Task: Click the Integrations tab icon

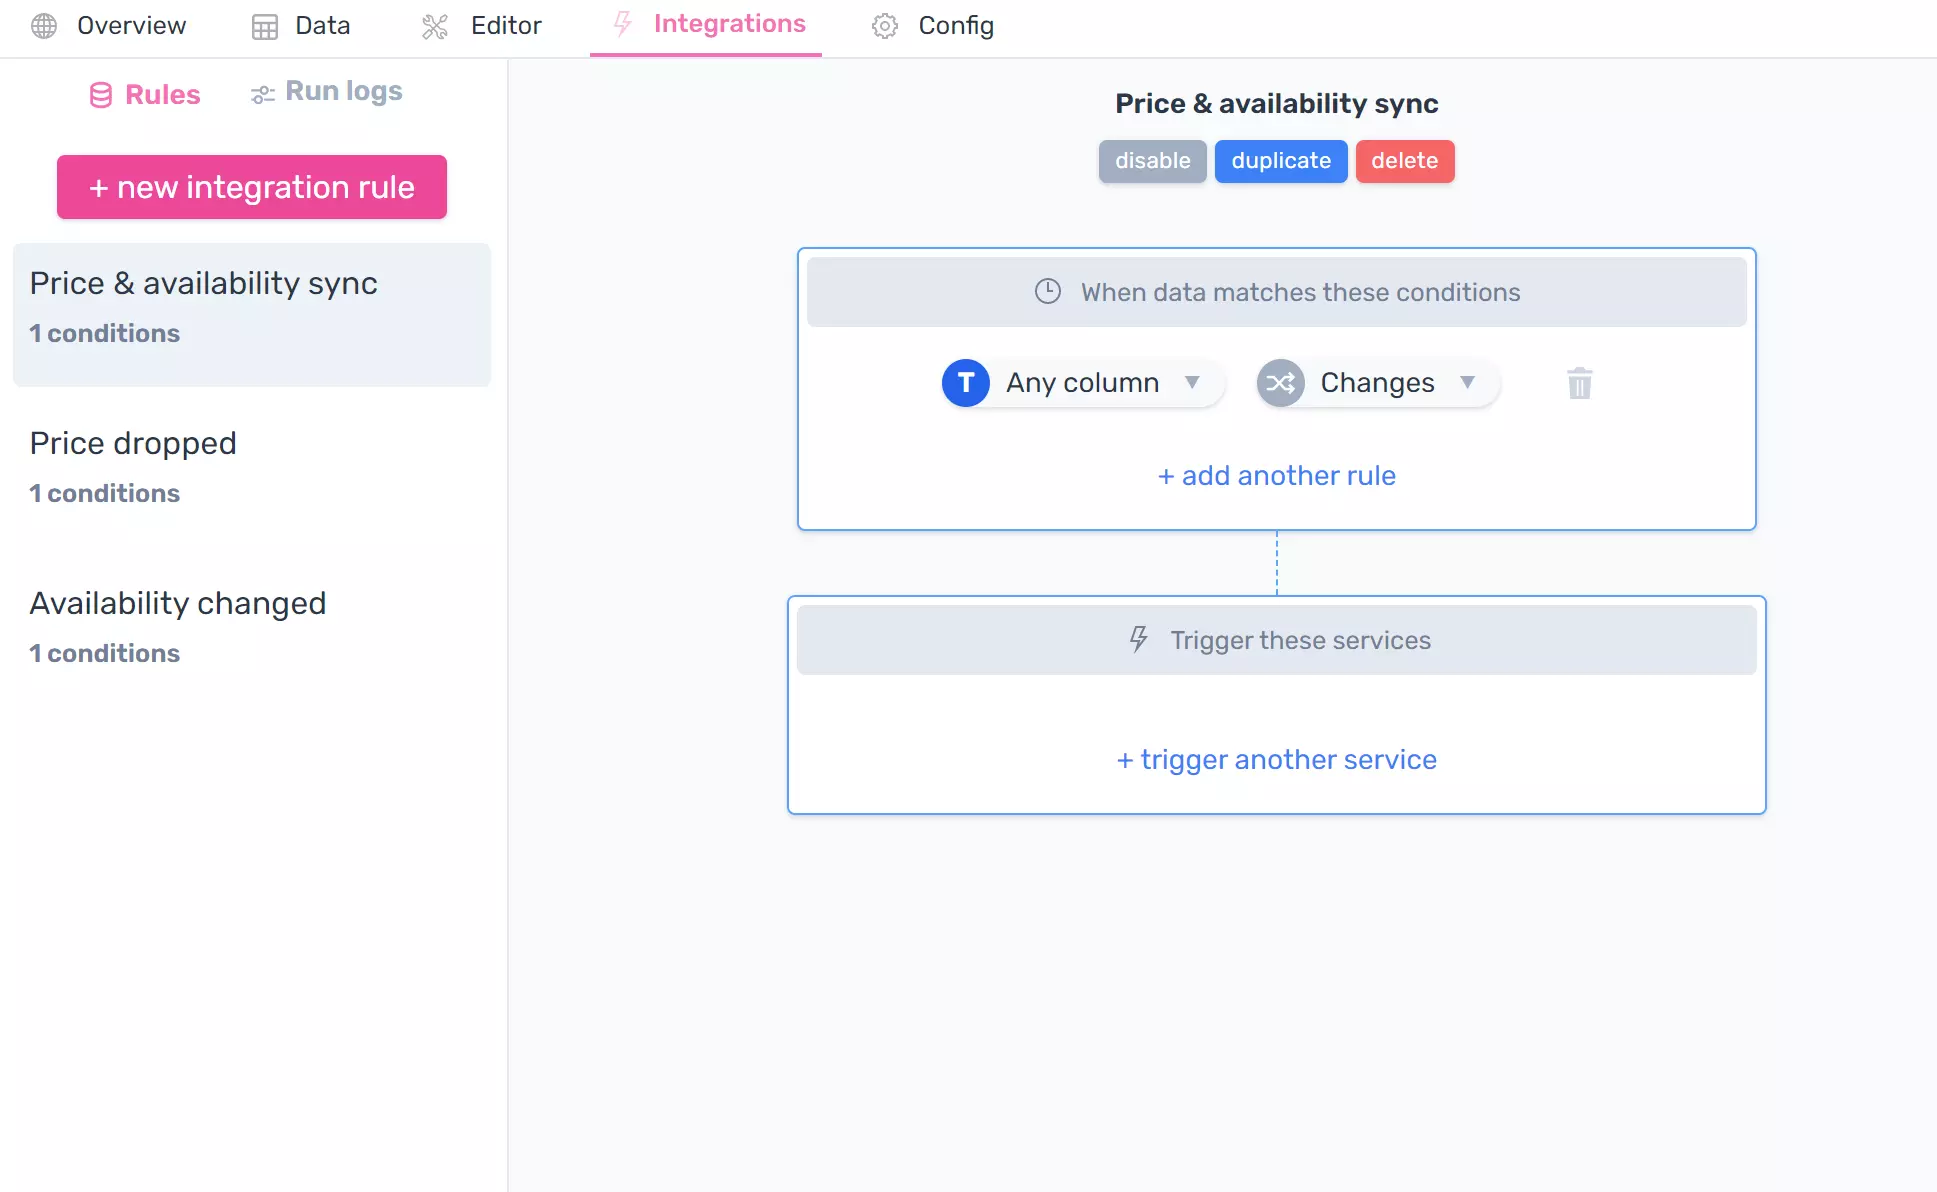Action: 621,25
